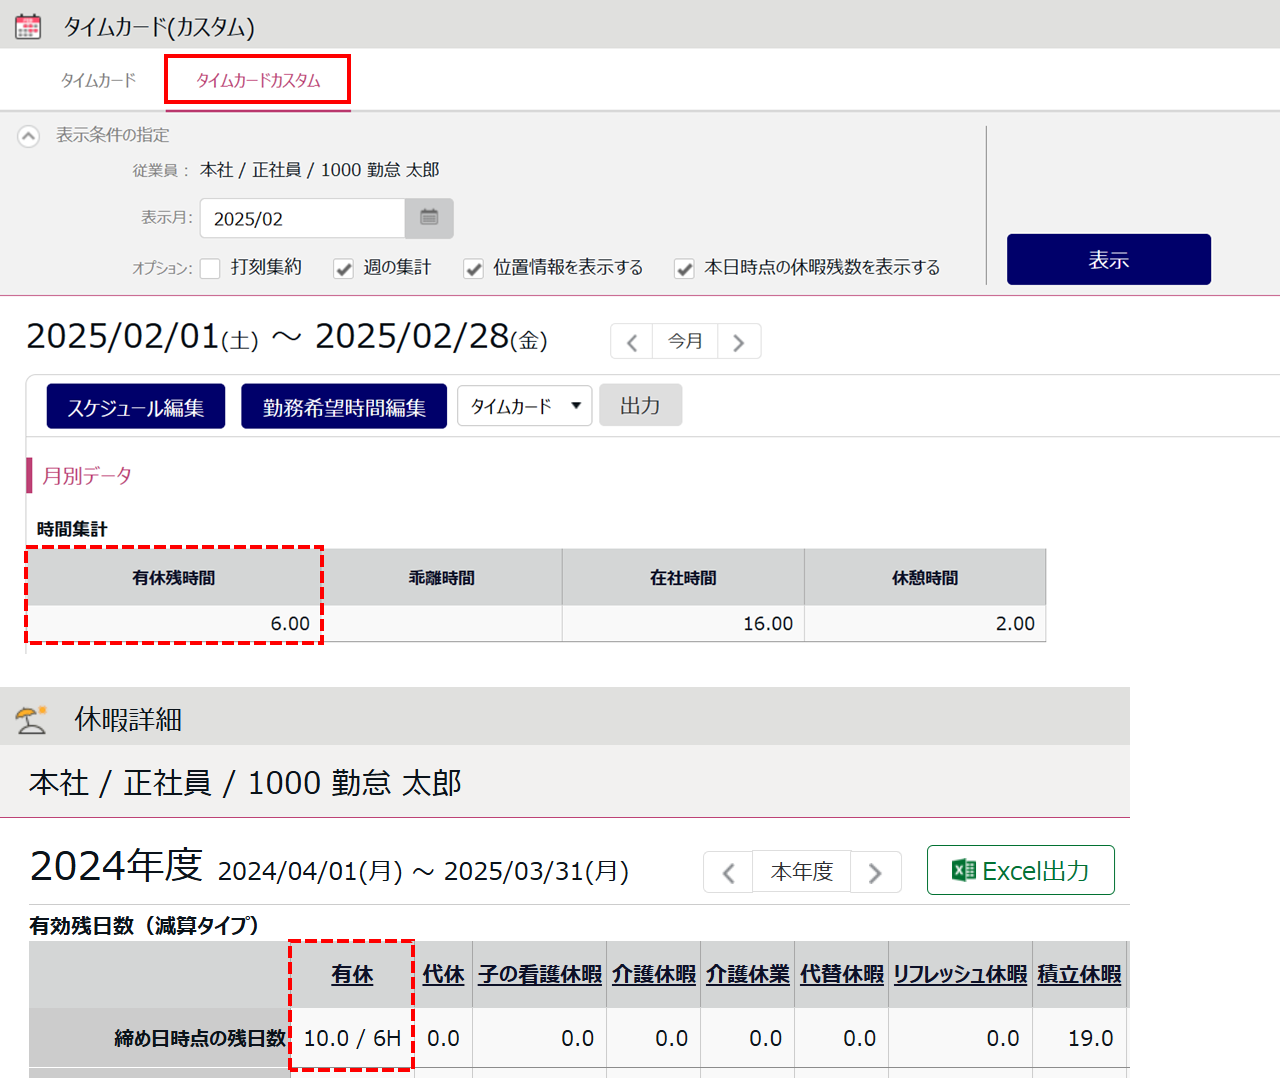Image resolution: width=1280 pixels, height=1078 pixels.
Task: Click the 月別データ heading
Action: click(87, 476)
